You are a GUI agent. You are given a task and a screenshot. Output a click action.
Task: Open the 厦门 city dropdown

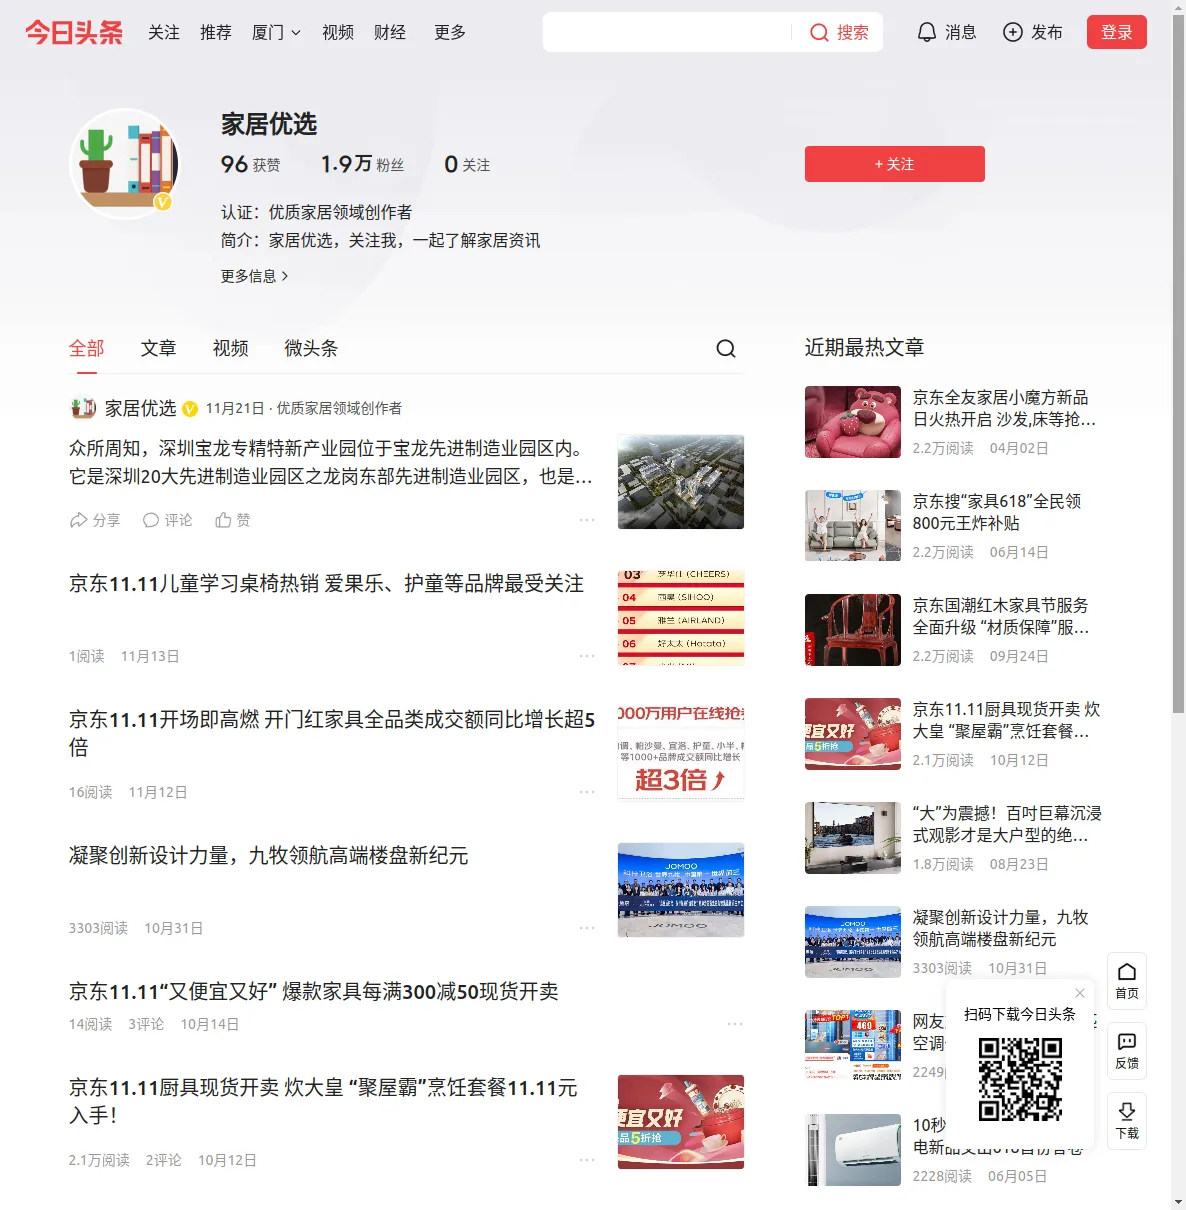coord(276,32)
